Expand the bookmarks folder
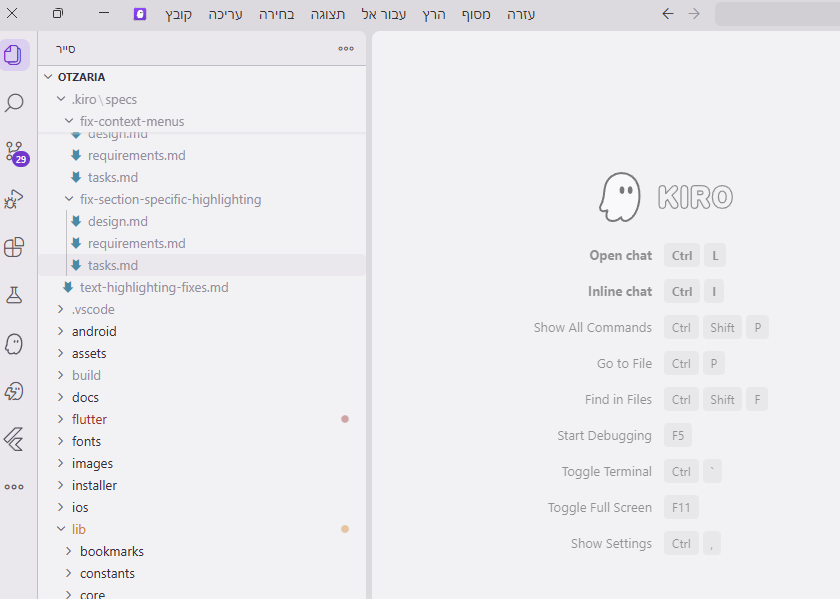 [111, 551]
